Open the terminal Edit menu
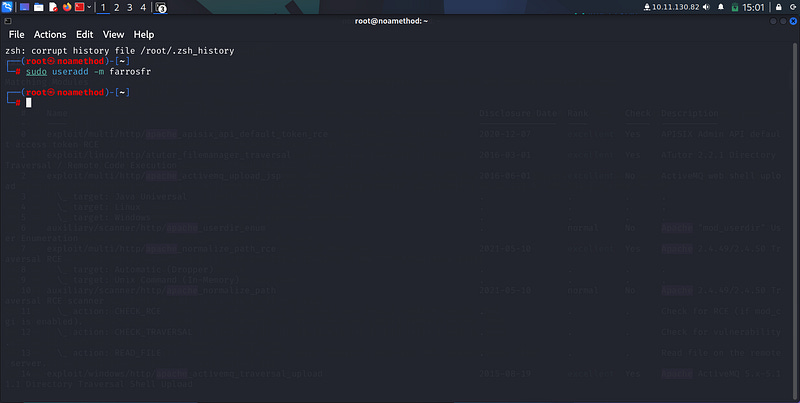This screenshot has width=800, height=403. coord(85,35)
